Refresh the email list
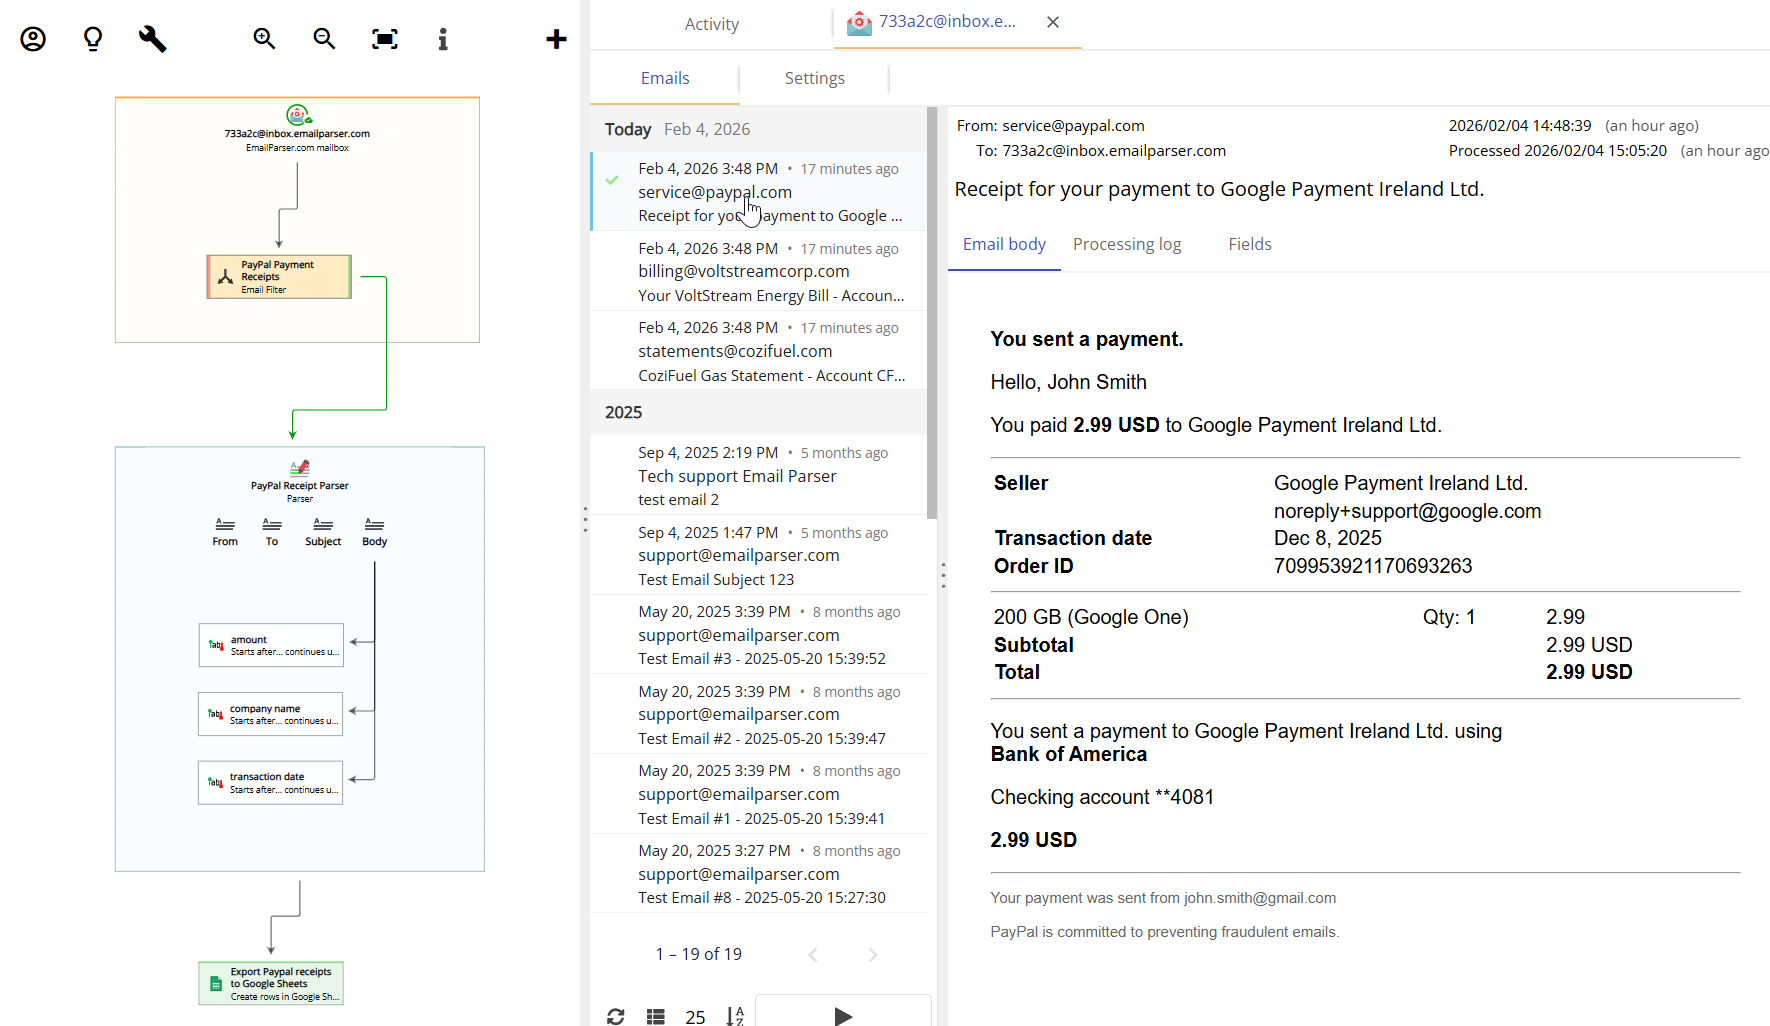Screen dimensions: 1770x1026 coord(616,1015)
